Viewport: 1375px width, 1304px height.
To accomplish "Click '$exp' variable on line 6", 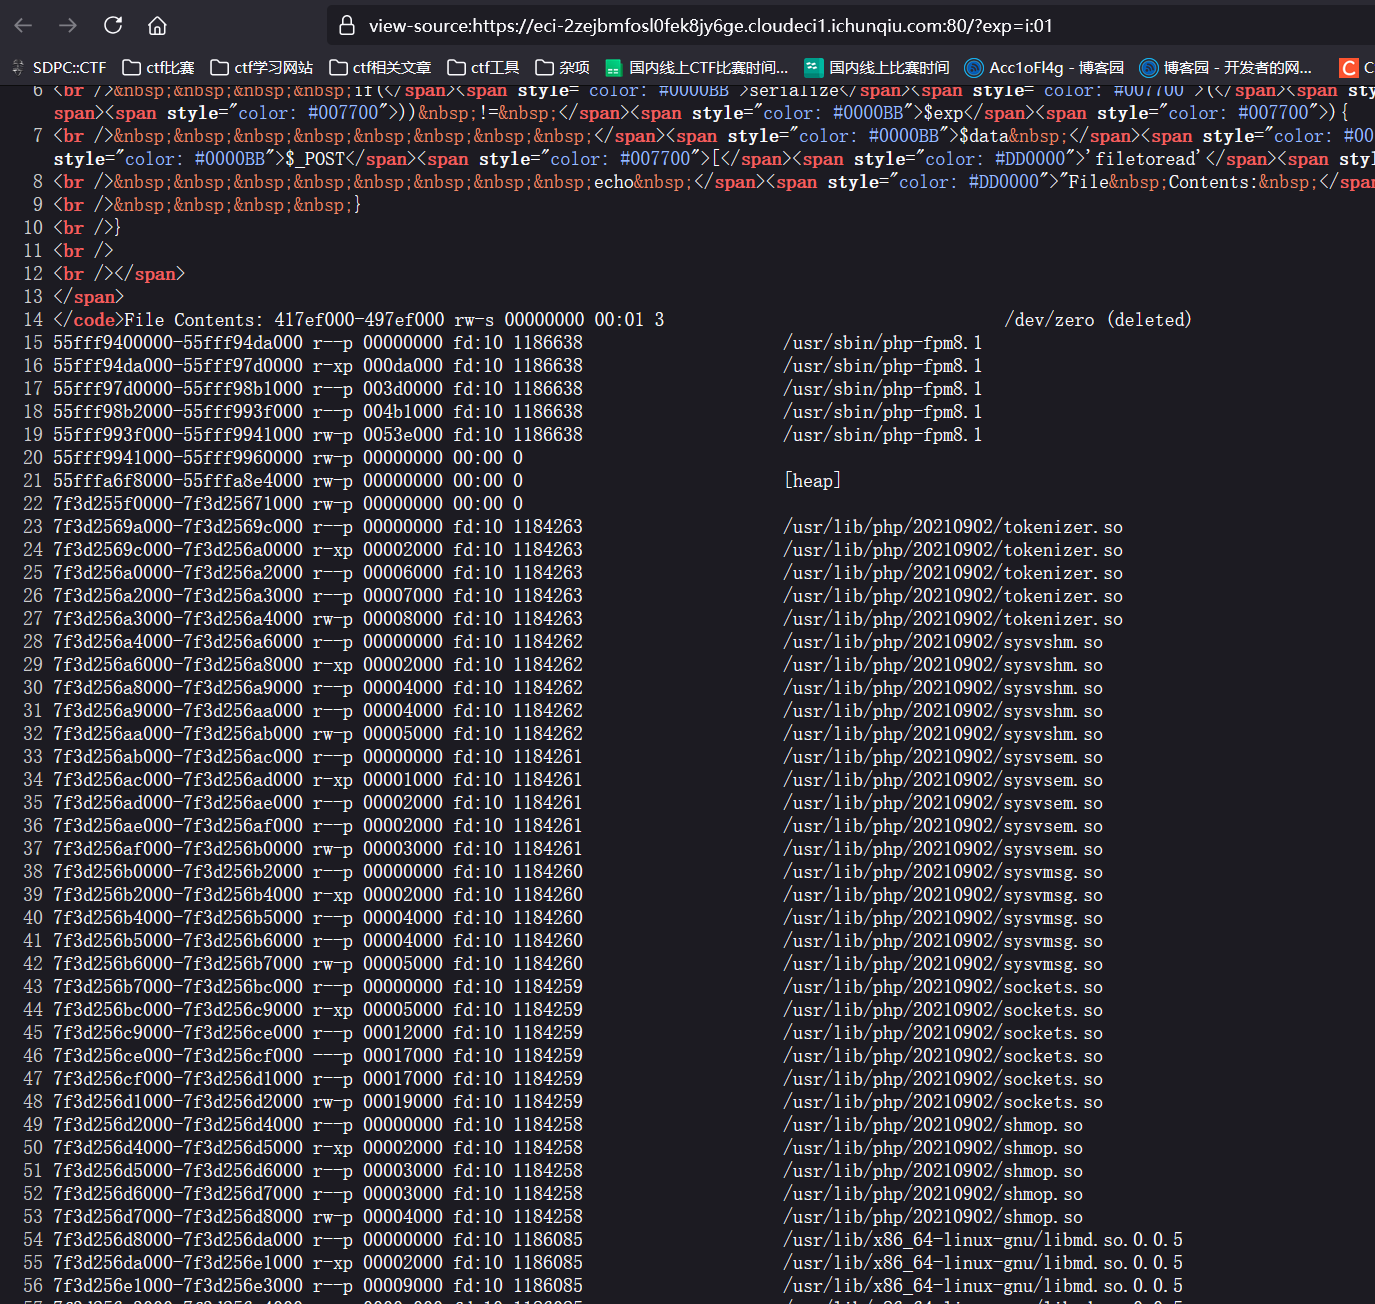I will tap(943, 113).
